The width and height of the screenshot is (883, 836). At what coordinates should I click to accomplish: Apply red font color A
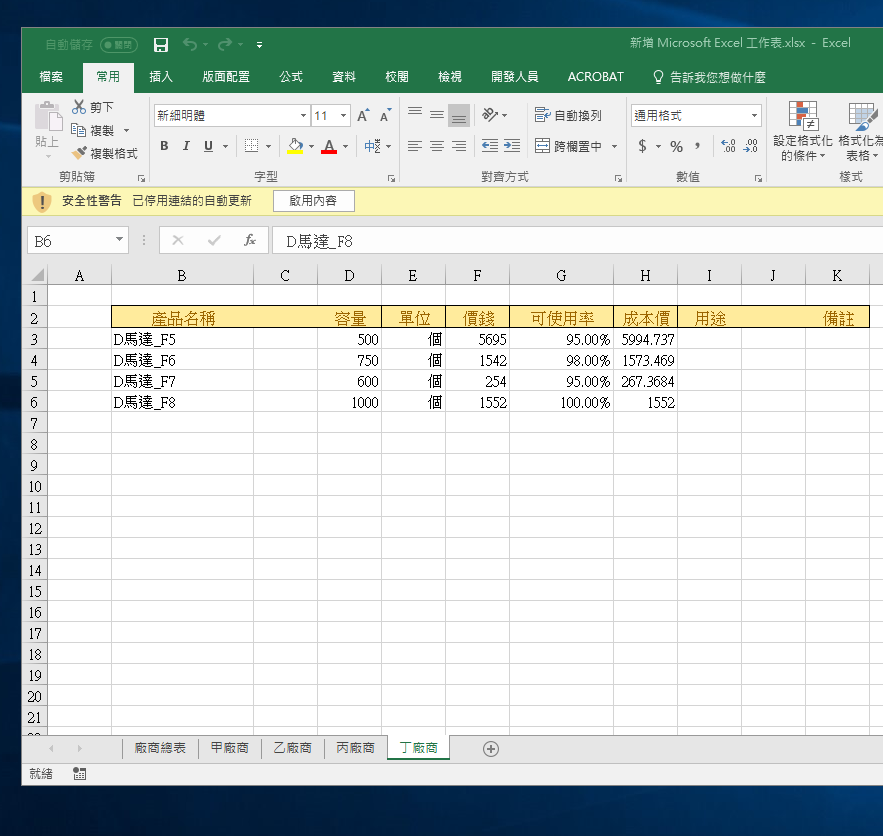[329, 146]
